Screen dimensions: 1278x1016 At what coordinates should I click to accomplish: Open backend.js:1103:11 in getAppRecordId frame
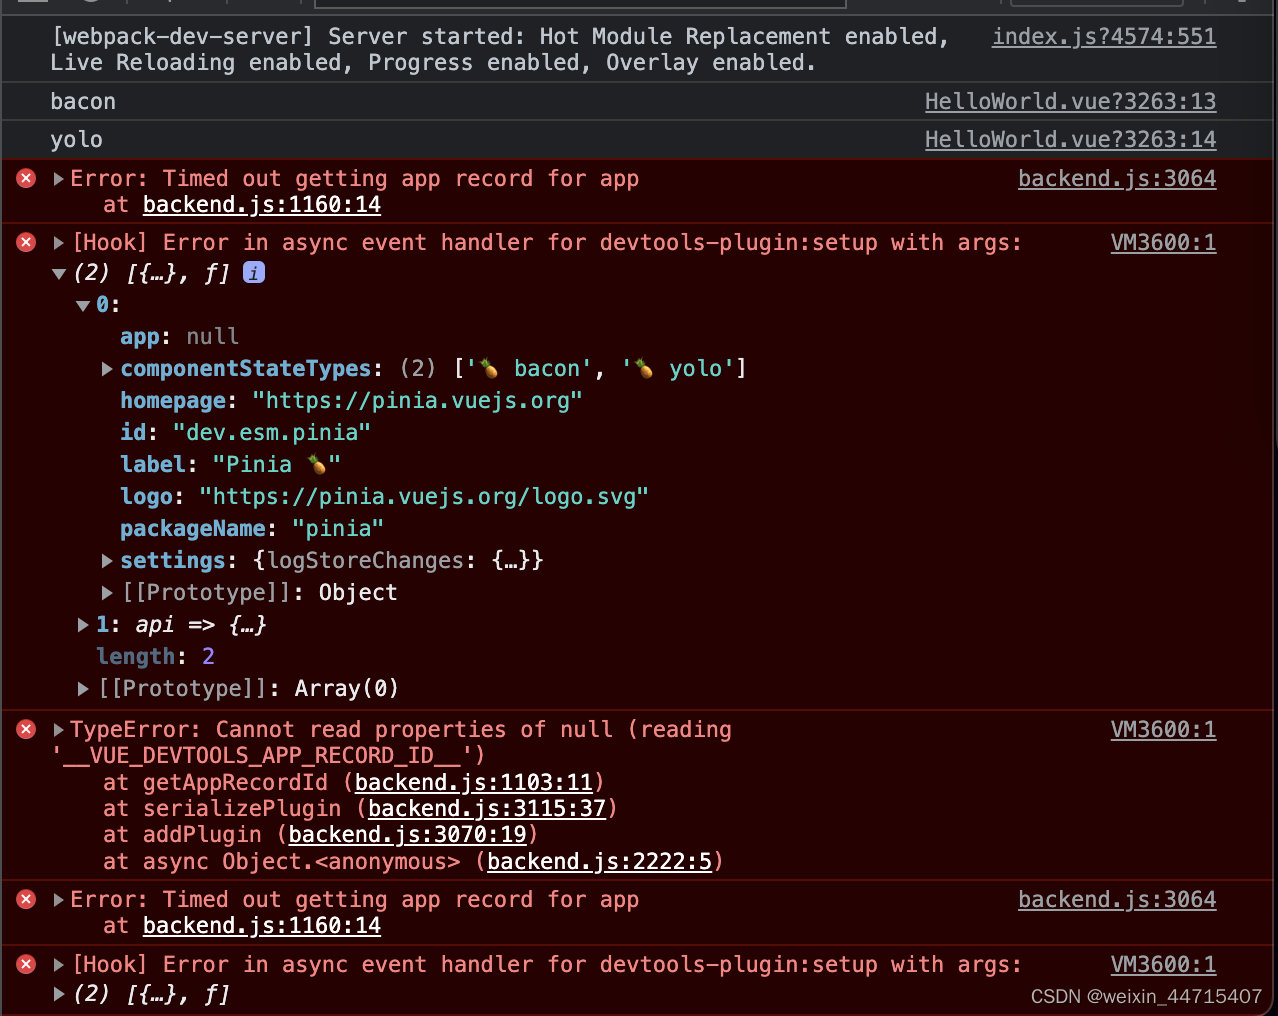click(x=472, y=782)
